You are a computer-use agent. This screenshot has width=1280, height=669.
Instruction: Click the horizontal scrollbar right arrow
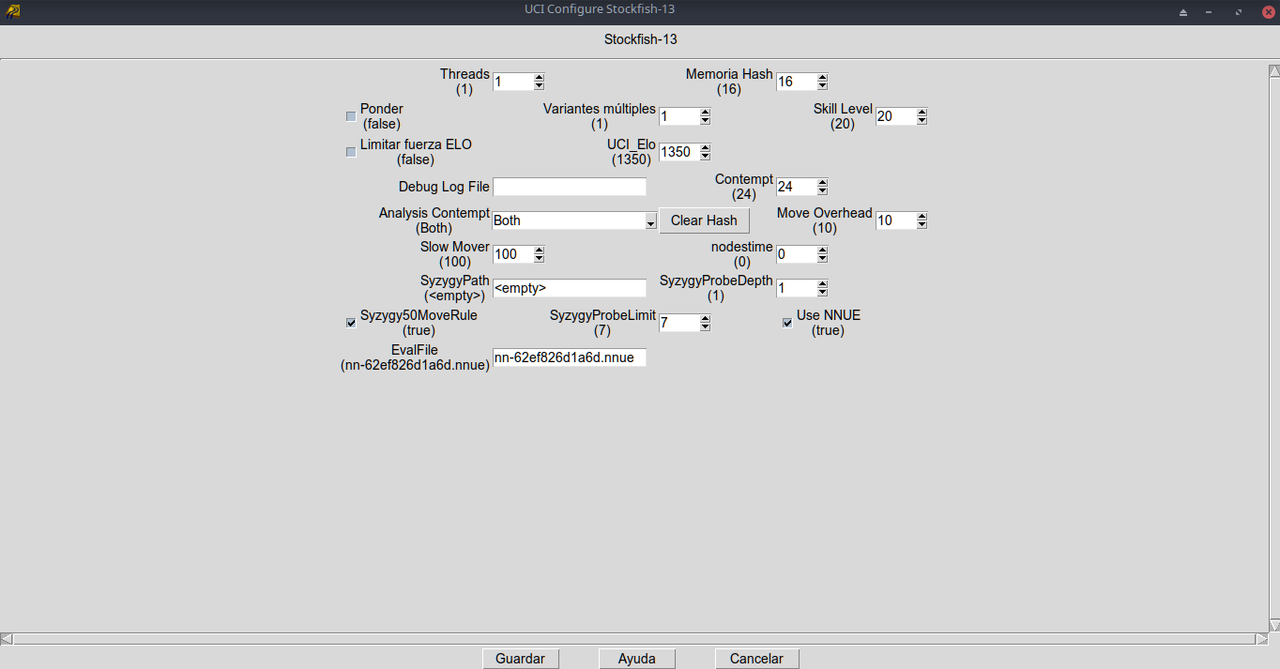(1261, 638)
